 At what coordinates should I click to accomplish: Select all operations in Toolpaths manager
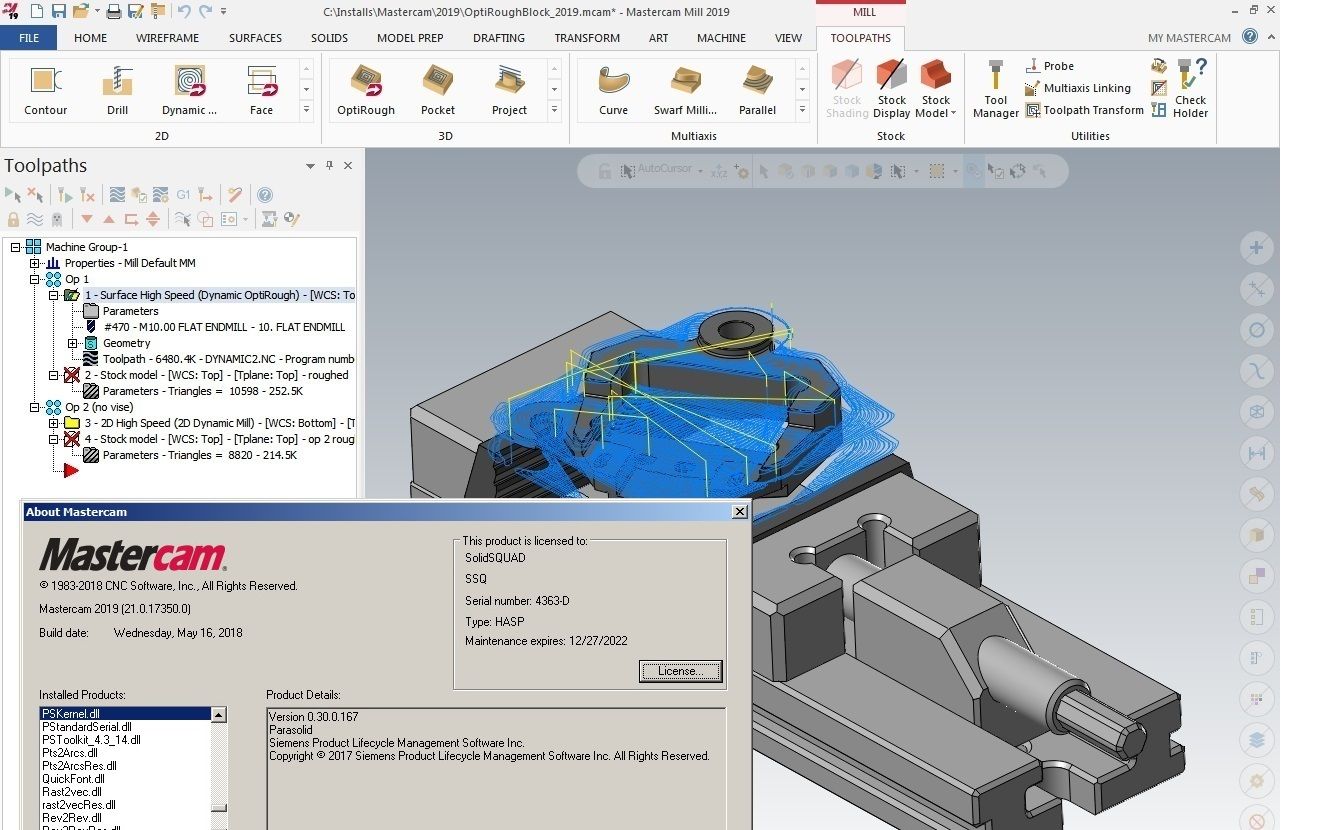click(12, 195)
